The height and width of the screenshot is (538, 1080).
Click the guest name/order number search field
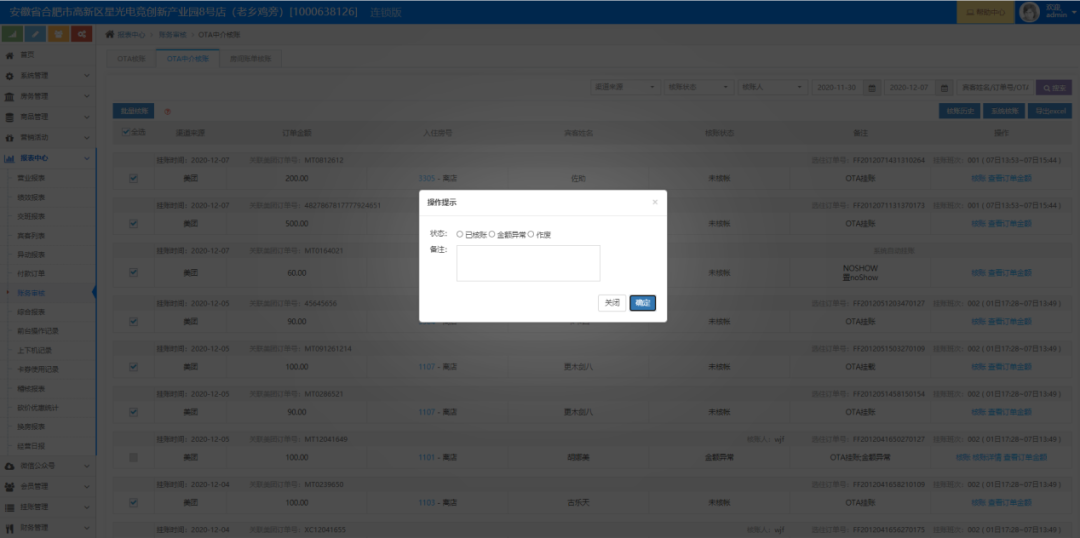[x=995, y=87]
